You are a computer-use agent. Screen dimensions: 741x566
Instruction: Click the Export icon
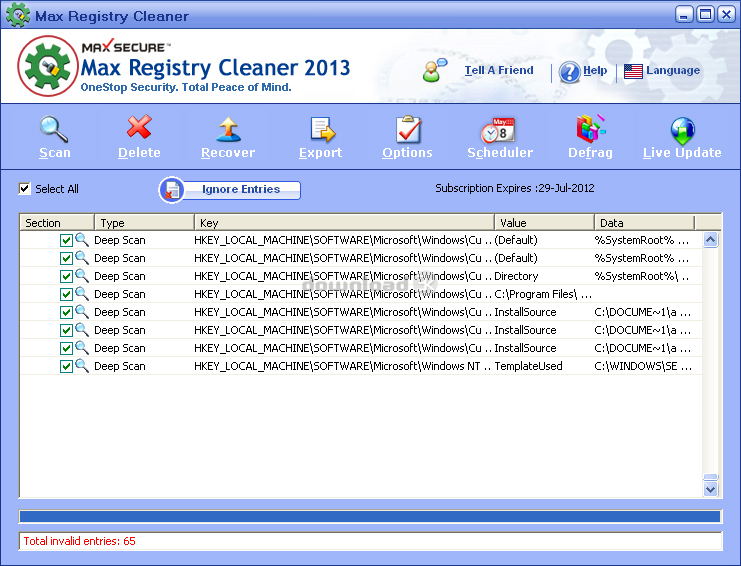point(321,130)
